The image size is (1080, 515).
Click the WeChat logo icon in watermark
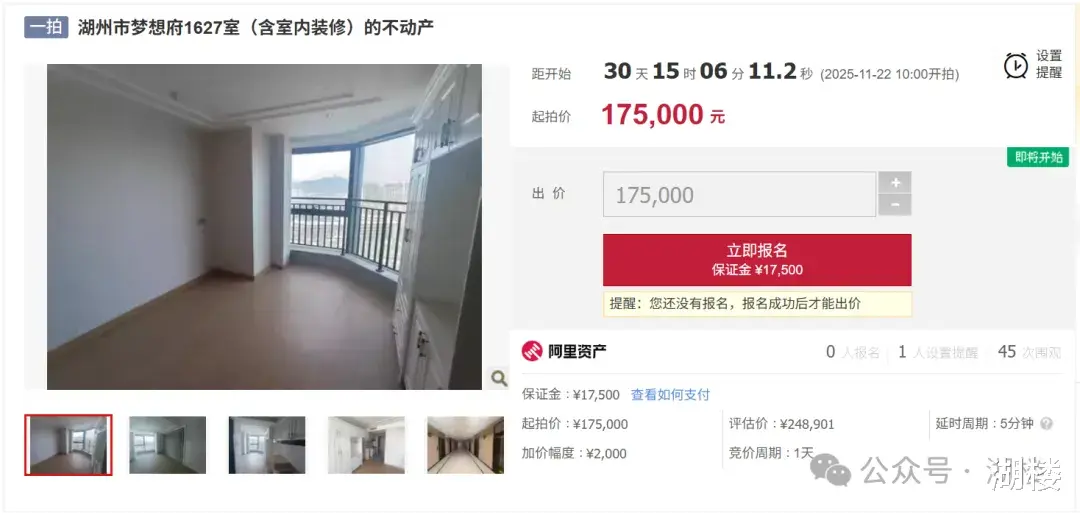point(831,470)
